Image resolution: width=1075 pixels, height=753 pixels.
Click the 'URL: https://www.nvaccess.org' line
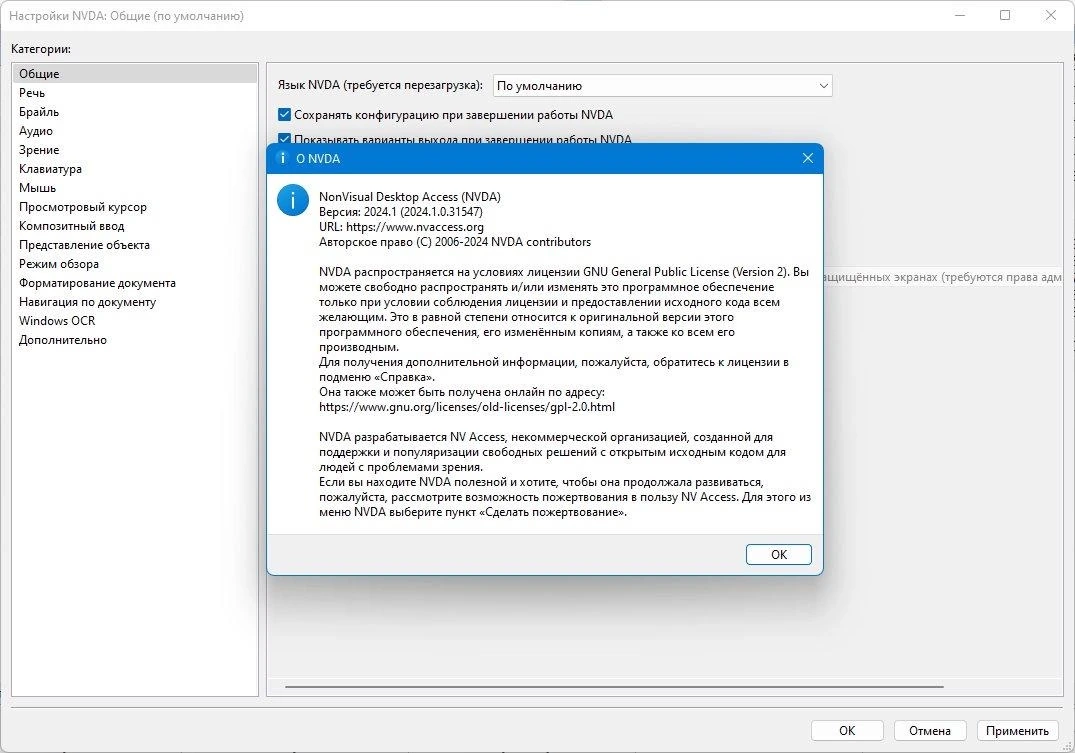click(401, 227)
